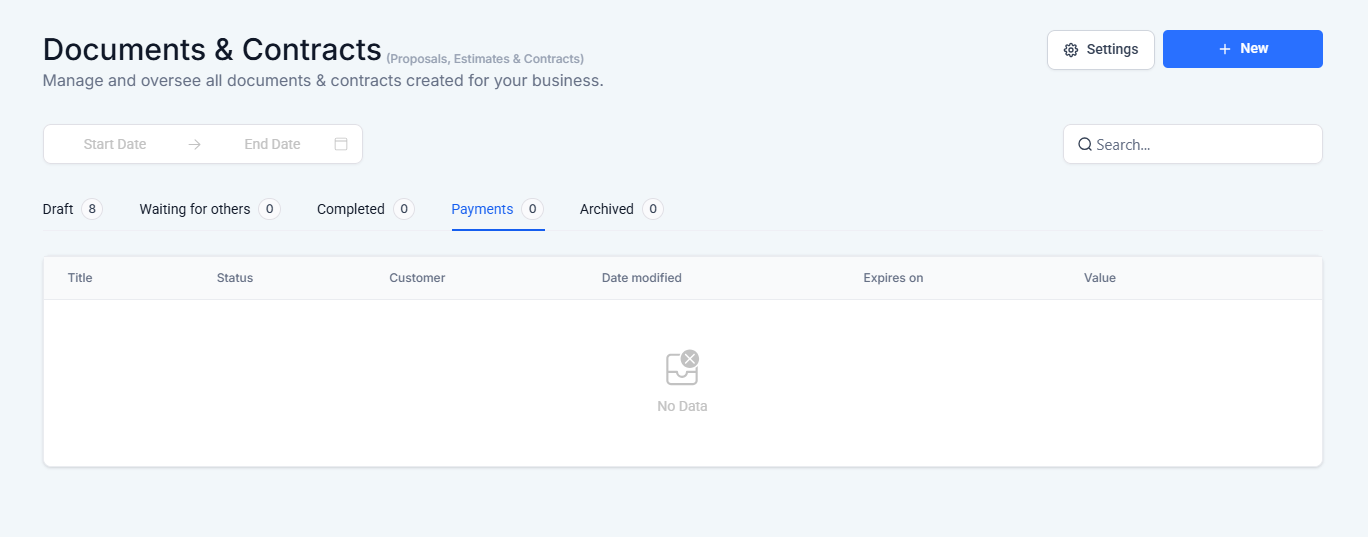The width and height of the screenshot is (1368, 537).
Task: Click the magnifying glass search icon
Action: pos(1084,144)
